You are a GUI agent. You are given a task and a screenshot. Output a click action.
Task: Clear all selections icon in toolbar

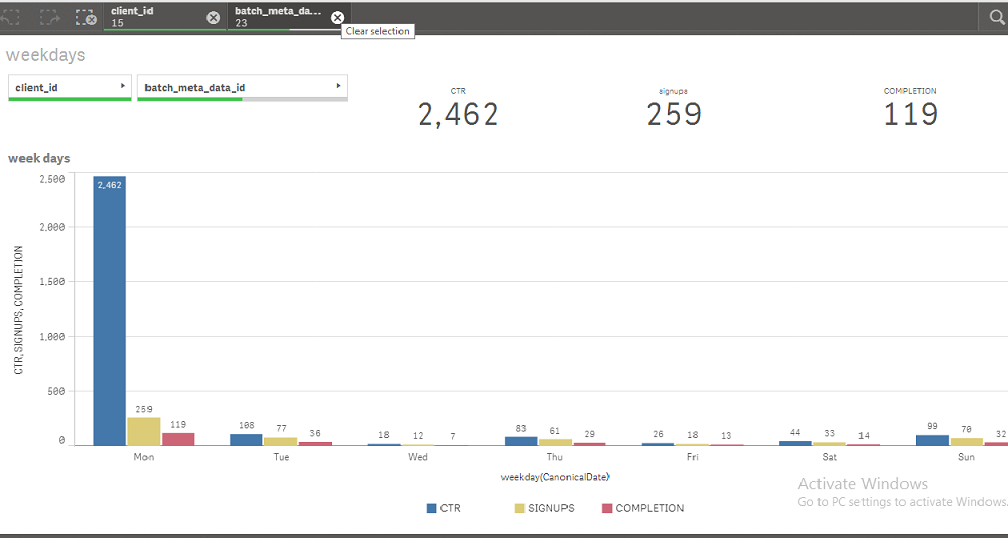pos(86,18)
